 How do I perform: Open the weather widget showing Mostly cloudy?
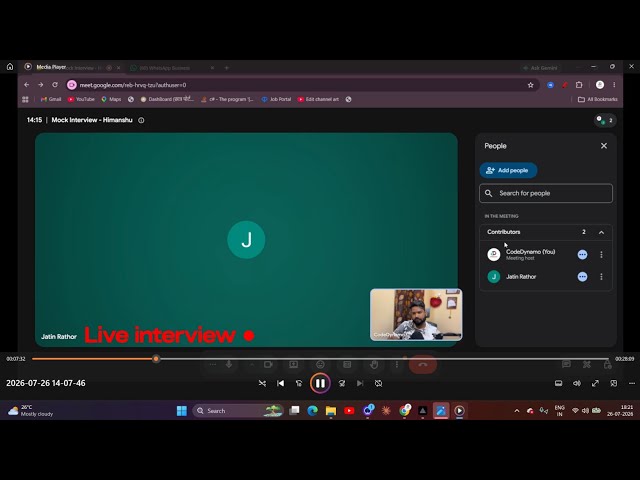(31, 411)
